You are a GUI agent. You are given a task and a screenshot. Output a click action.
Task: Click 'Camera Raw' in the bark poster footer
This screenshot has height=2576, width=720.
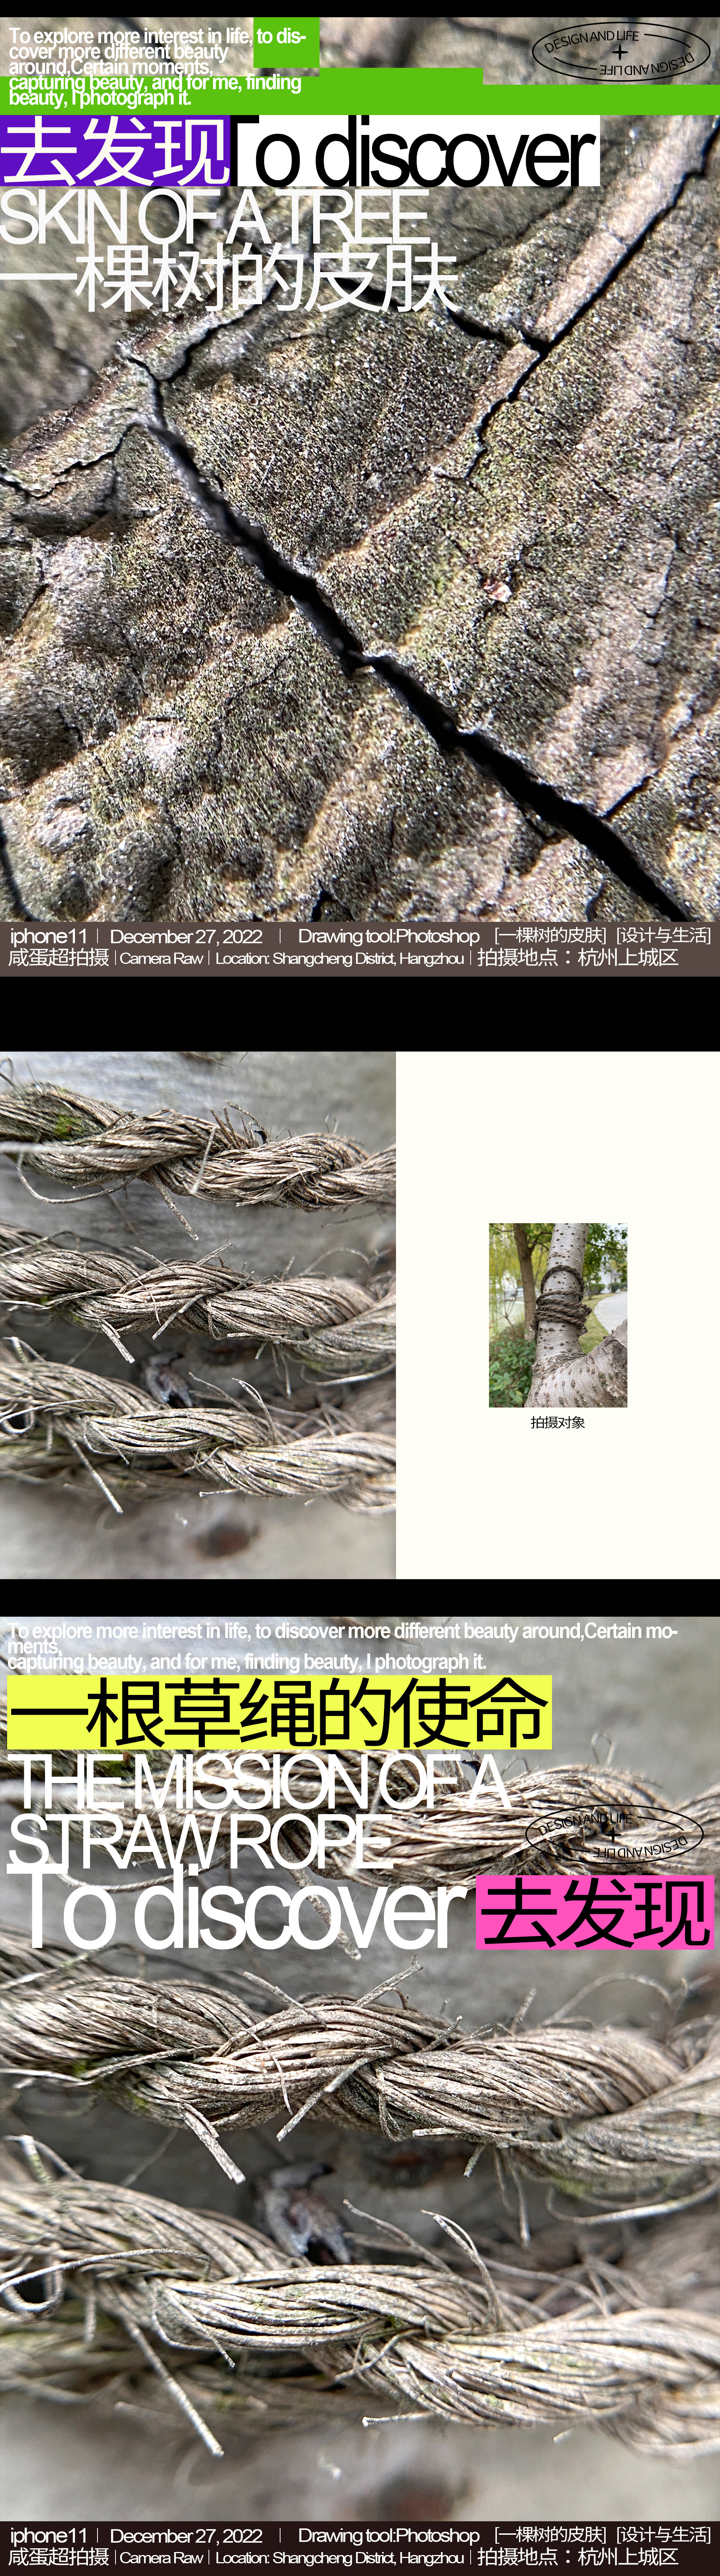pyautogui.click(x=161, y=959)
